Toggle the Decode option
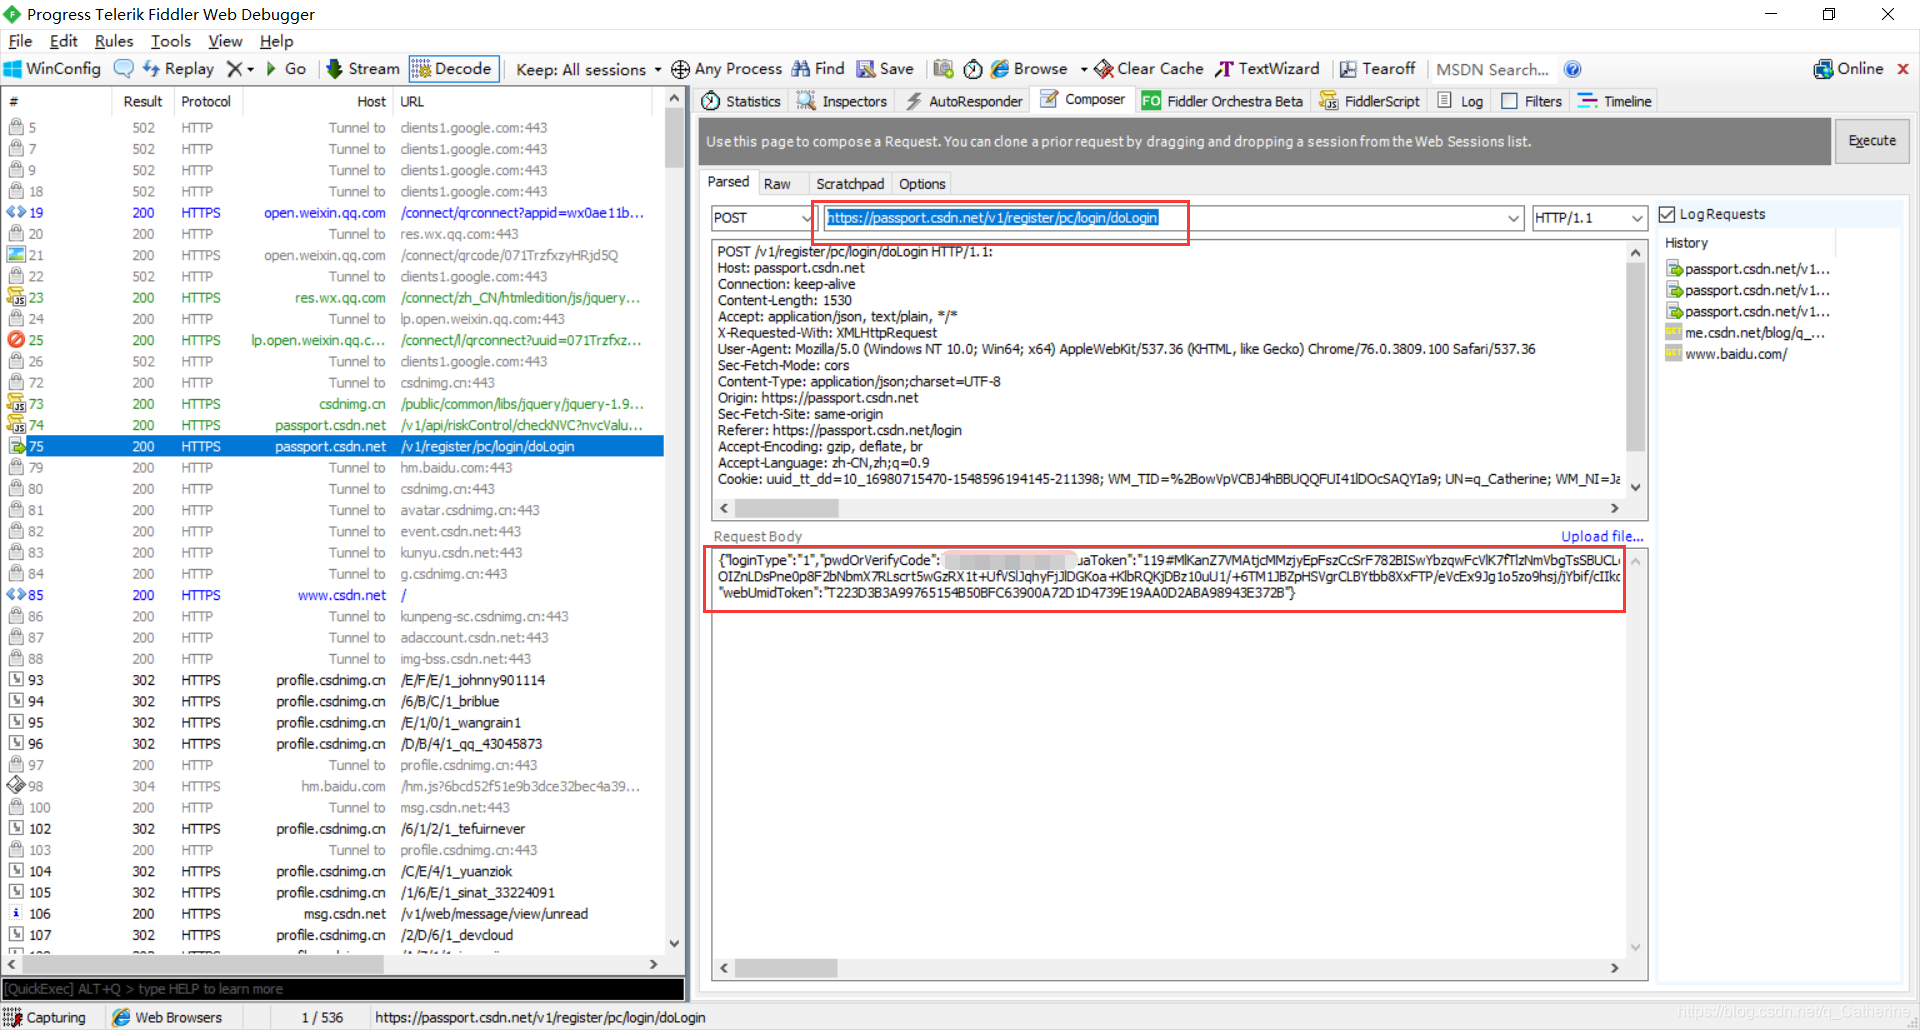1920x1030 pixels. coord(453,68)
